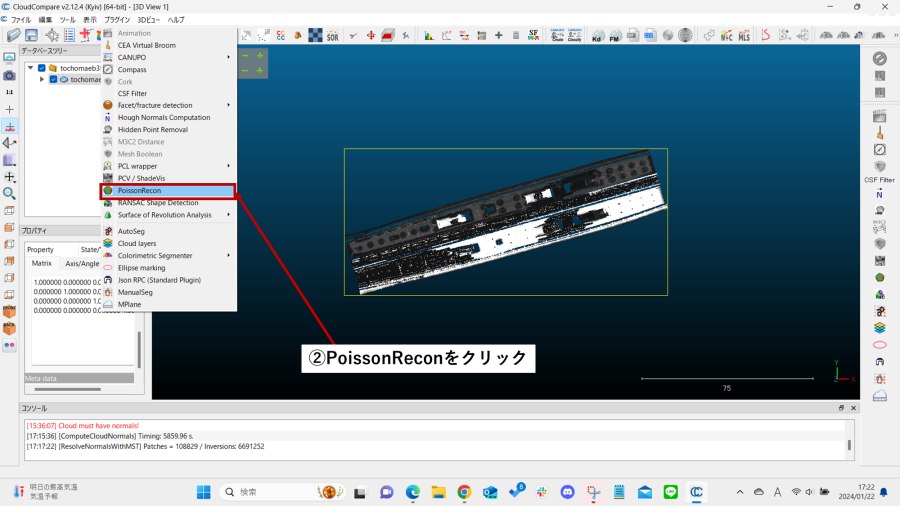
Task: Click the Cloud layers icon in right toolbar
Action: pos(879,328)
